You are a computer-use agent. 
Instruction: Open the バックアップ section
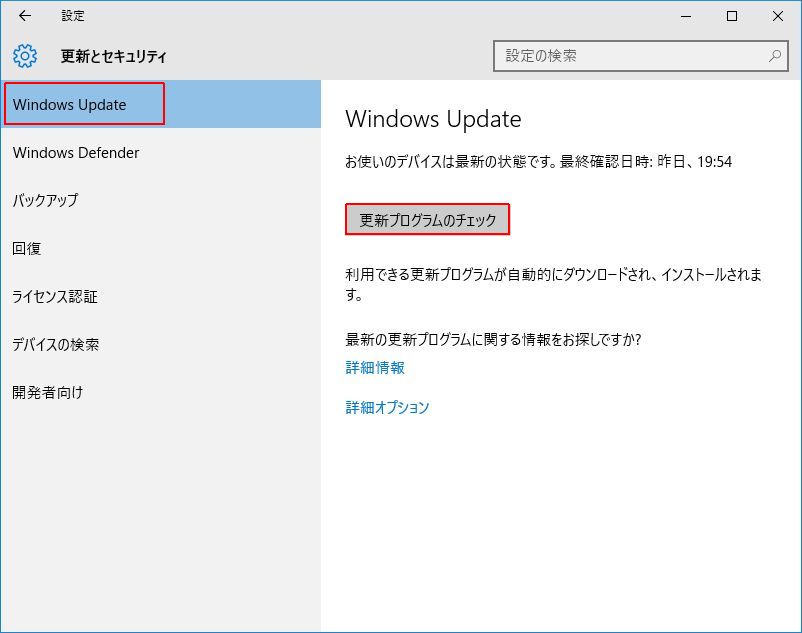click(x=161, y=200)
